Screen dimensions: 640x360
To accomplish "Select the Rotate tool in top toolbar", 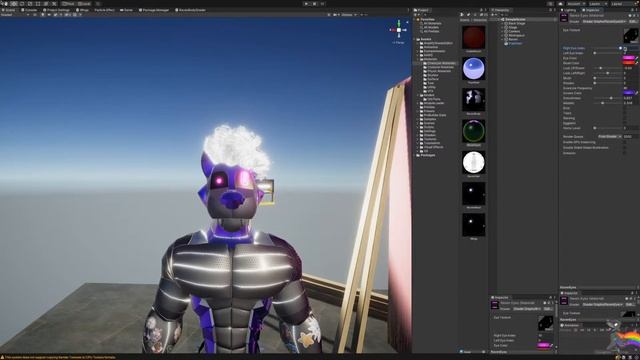I will (x=22, y=4).
